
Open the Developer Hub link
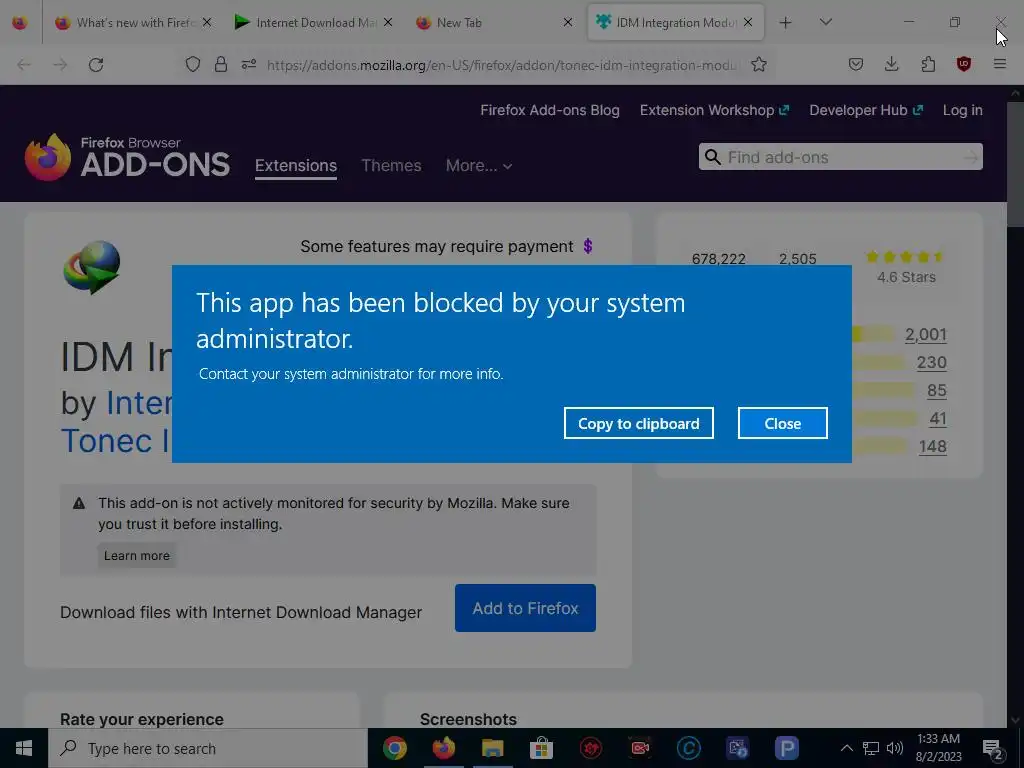(x=866, y=110)
